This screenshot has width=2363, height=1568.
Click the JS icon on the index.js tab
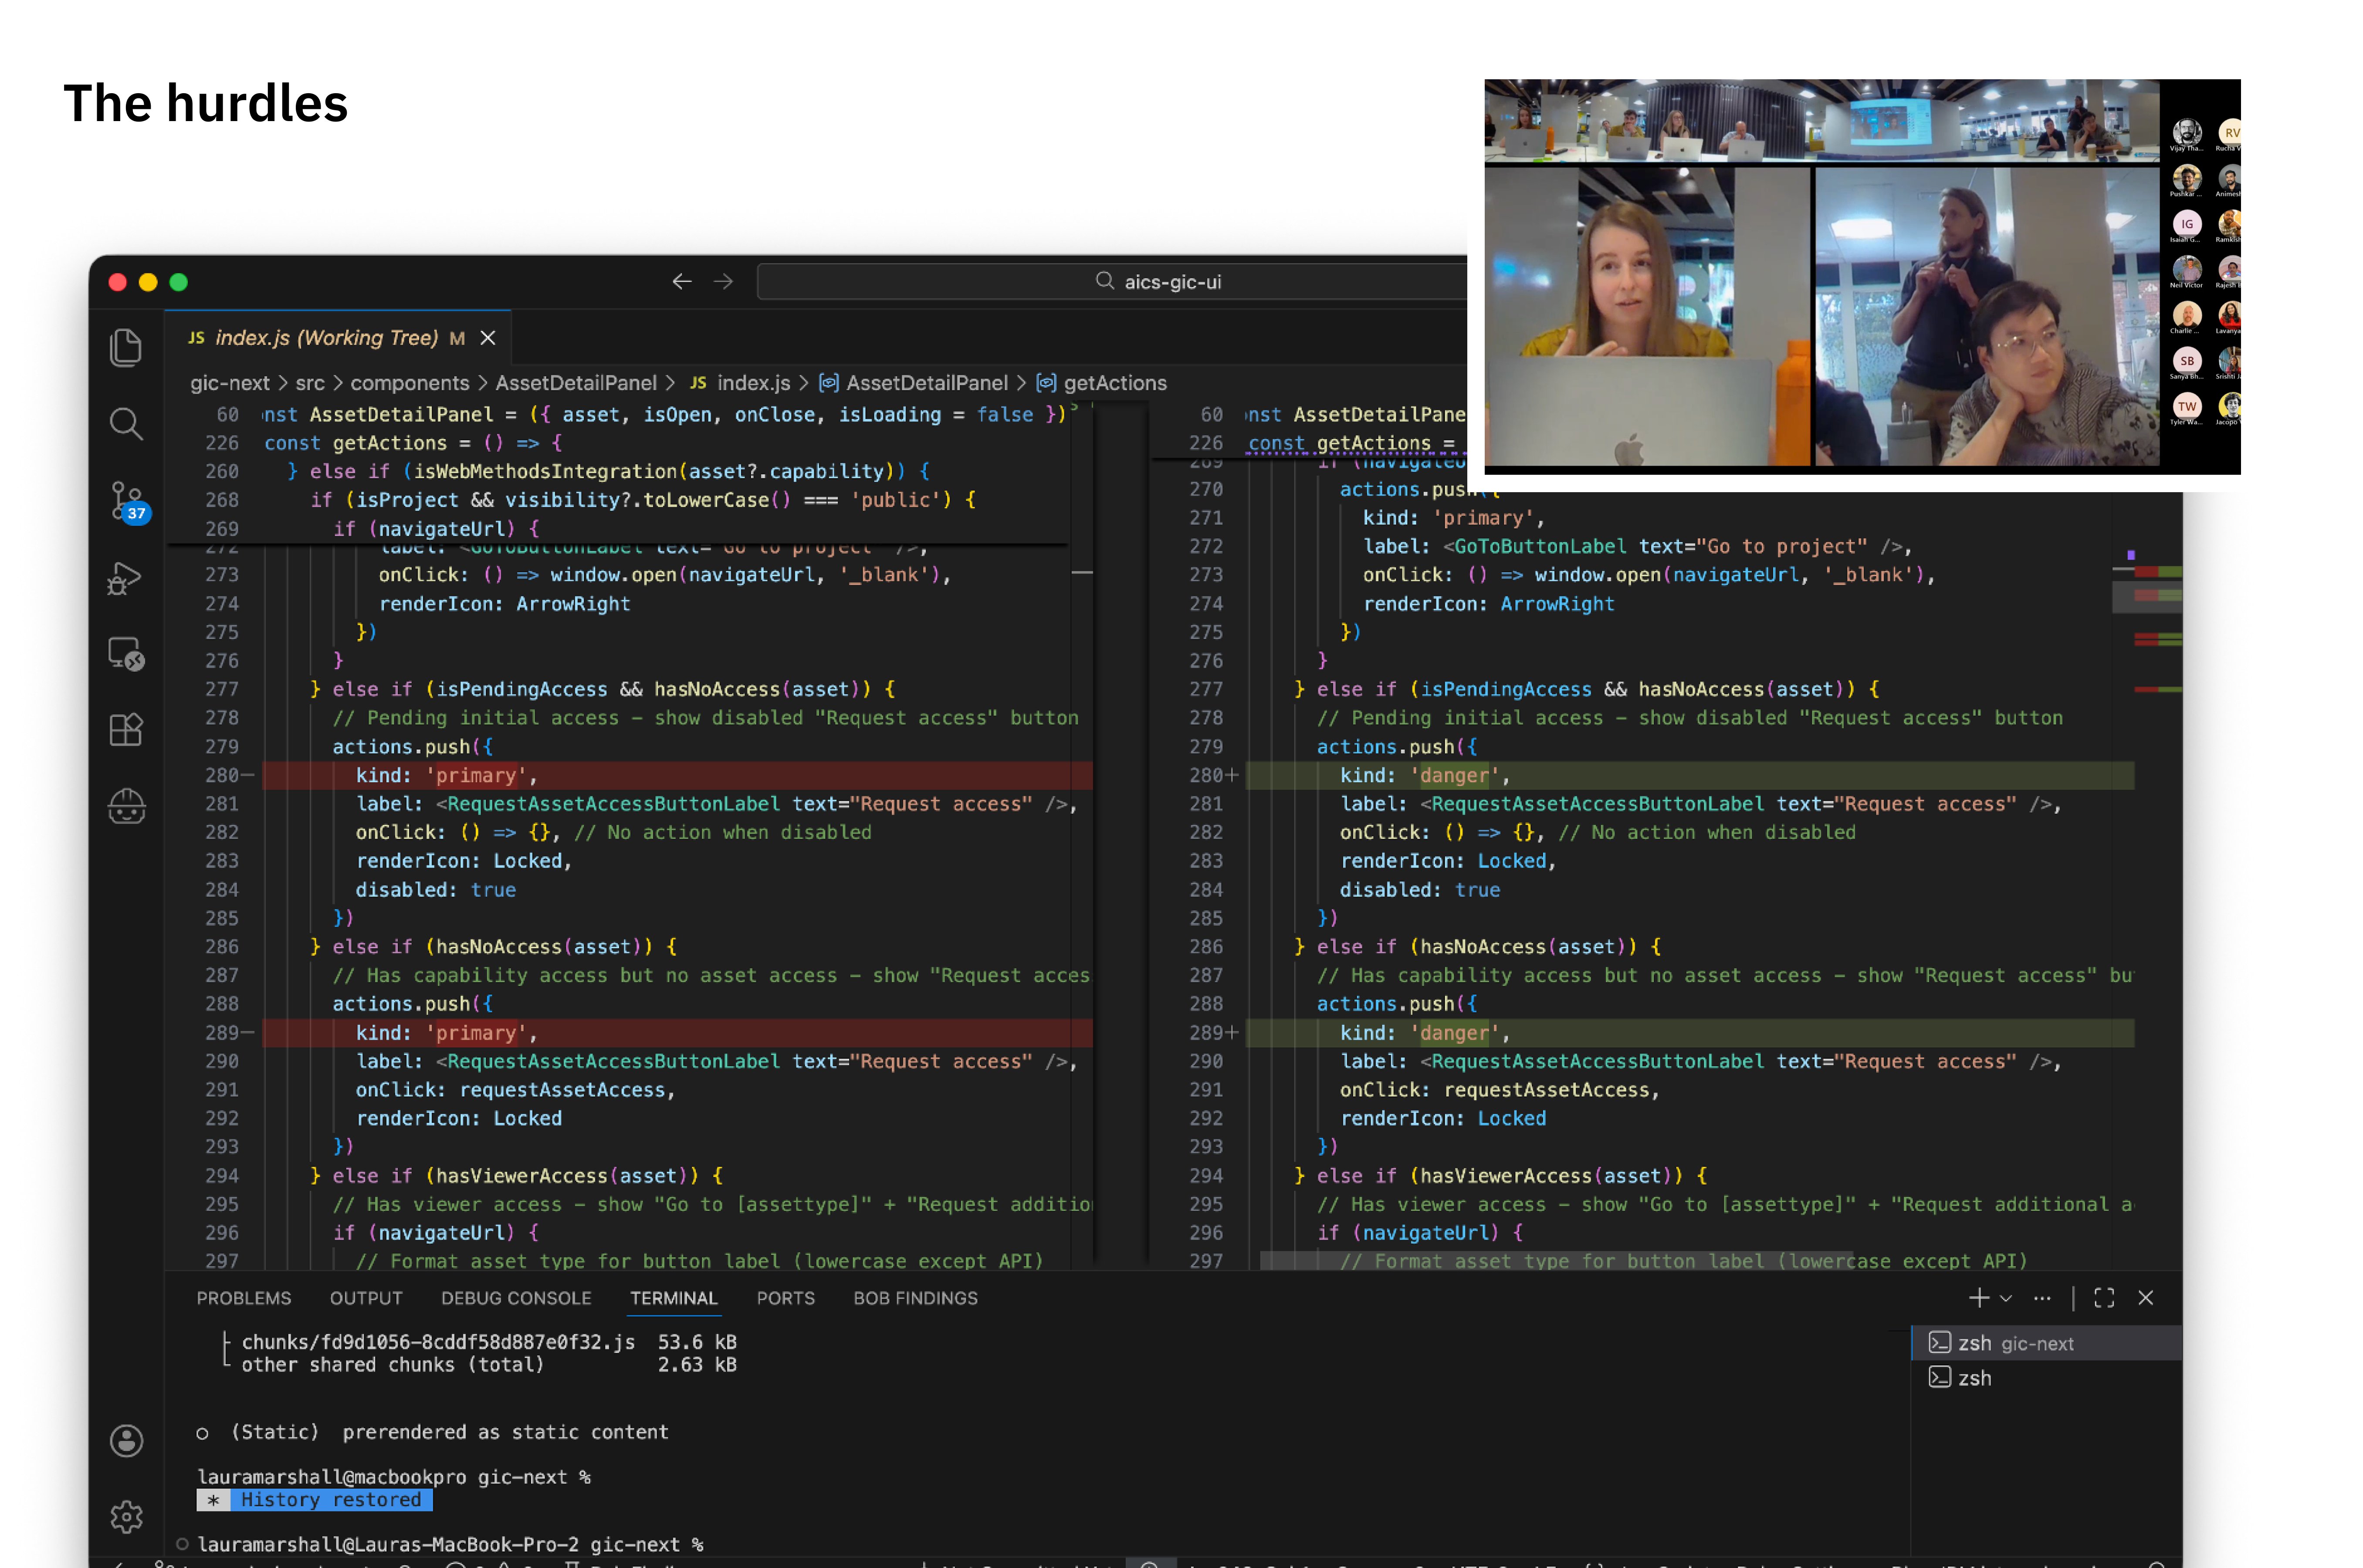pyautogui.click(x=197, y=338)
